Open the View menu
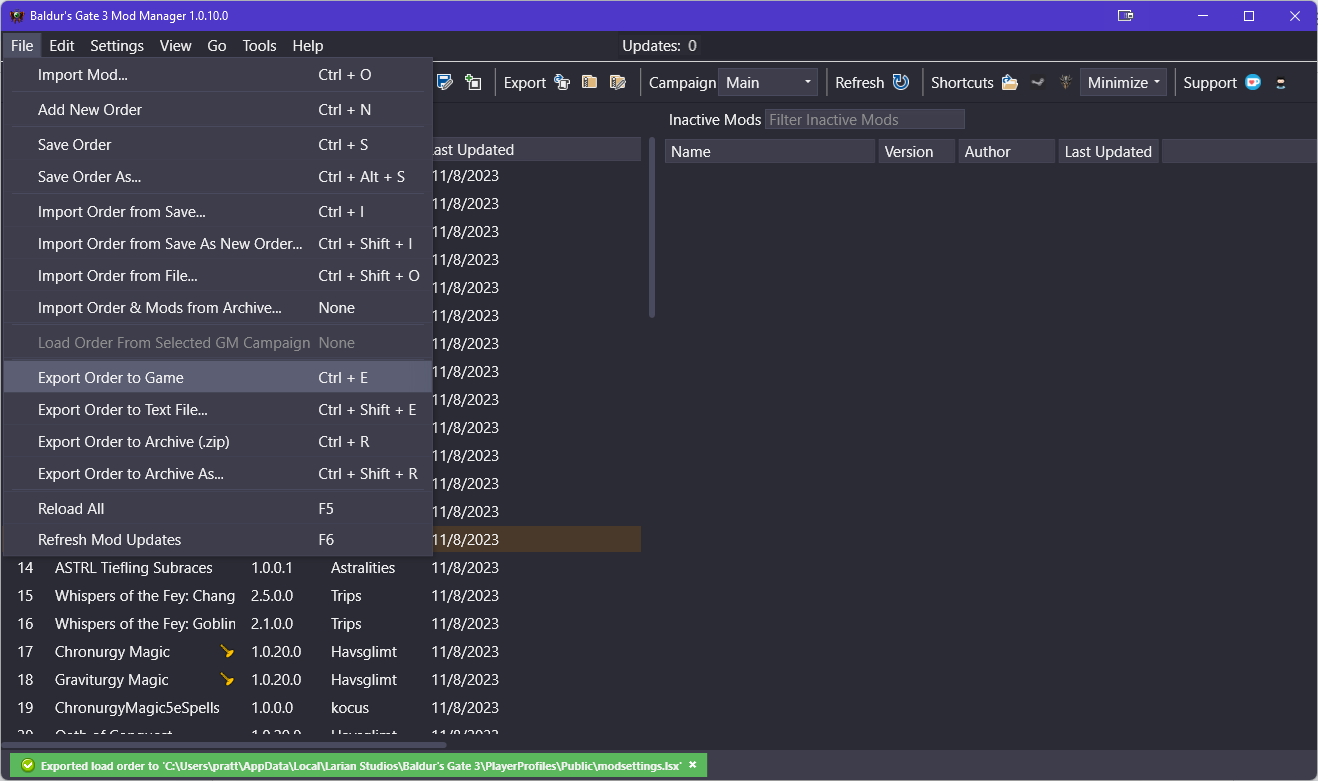 click(x=175, y=45)
